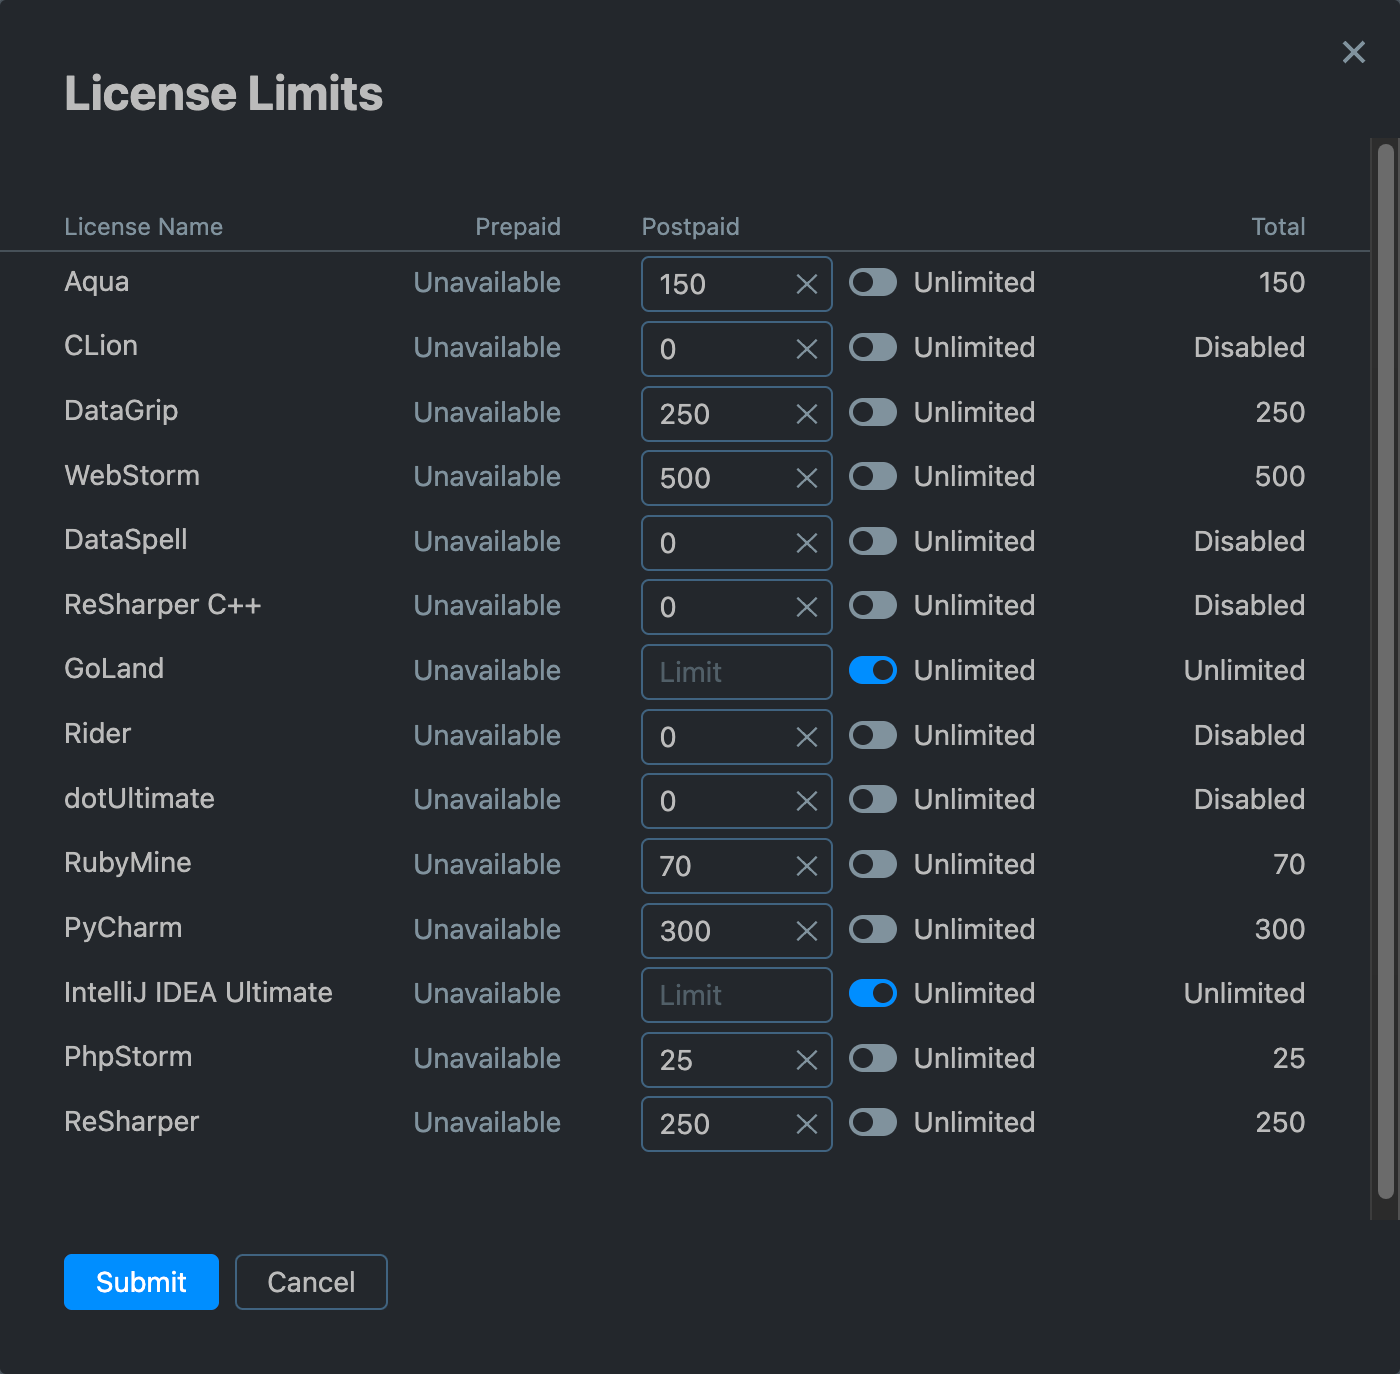Screen dimensions: 1400x1374
Task: Clear the DataSpell postpaid value
Action: (x=806, y=543)
